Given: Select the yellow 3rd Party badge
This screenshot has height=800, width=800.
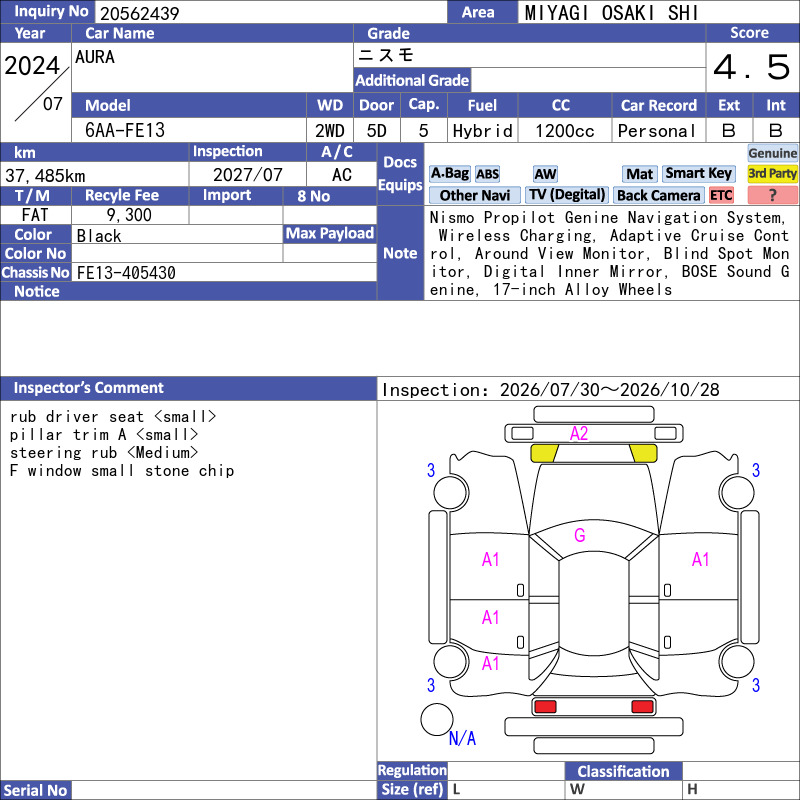Looking at the screenshot, I should (x=772, y=174).
